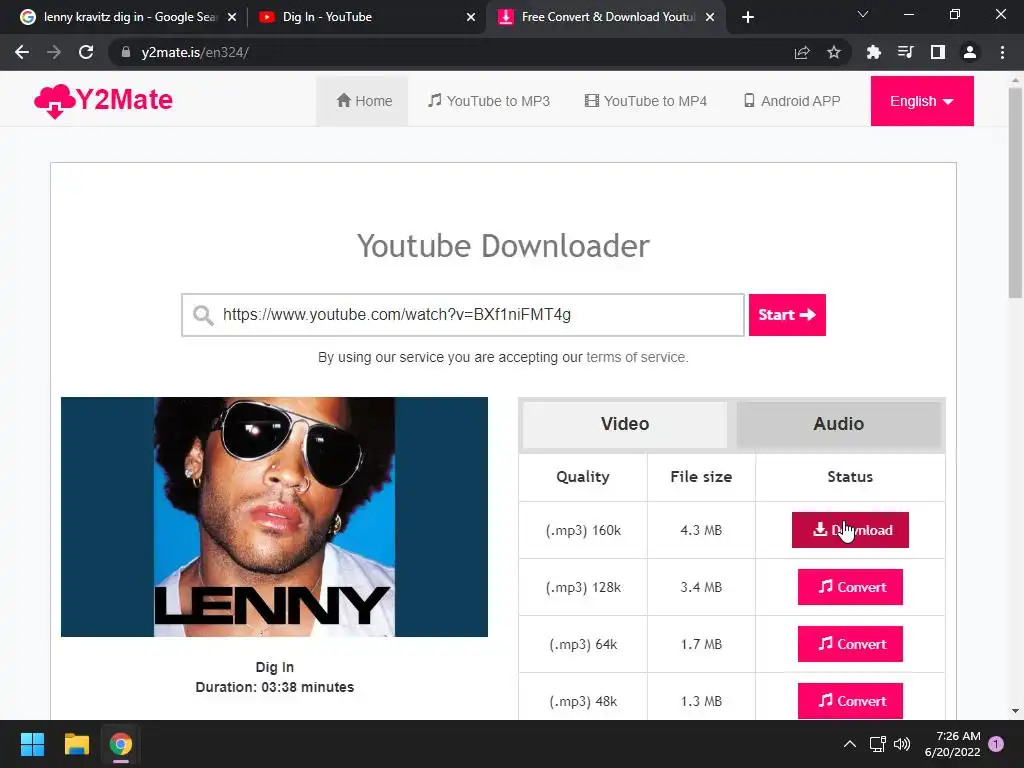
Task: Click the Chrome taskbar icon
Action: point(121,744)
